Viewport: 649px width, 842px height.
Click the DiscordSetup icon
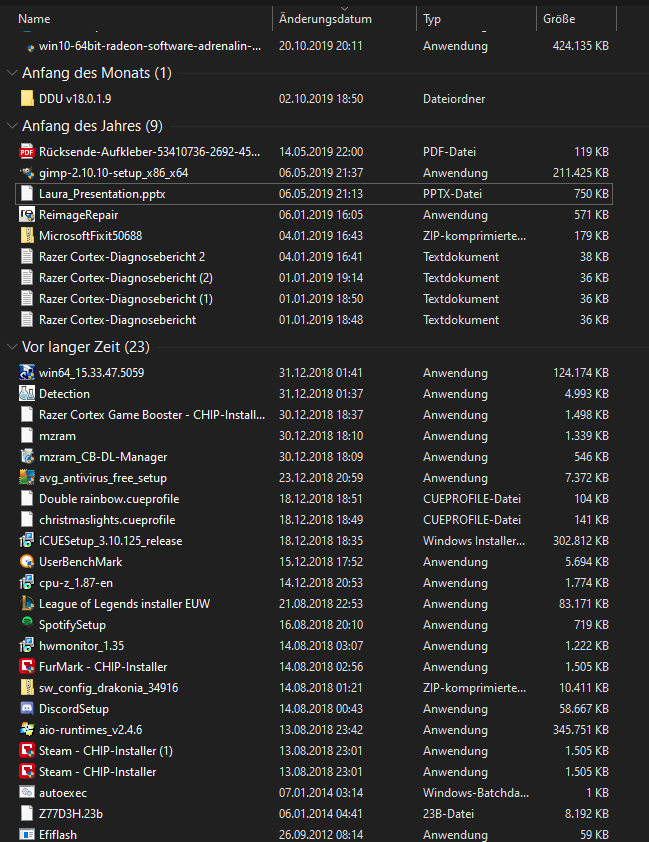pos(27,709)
